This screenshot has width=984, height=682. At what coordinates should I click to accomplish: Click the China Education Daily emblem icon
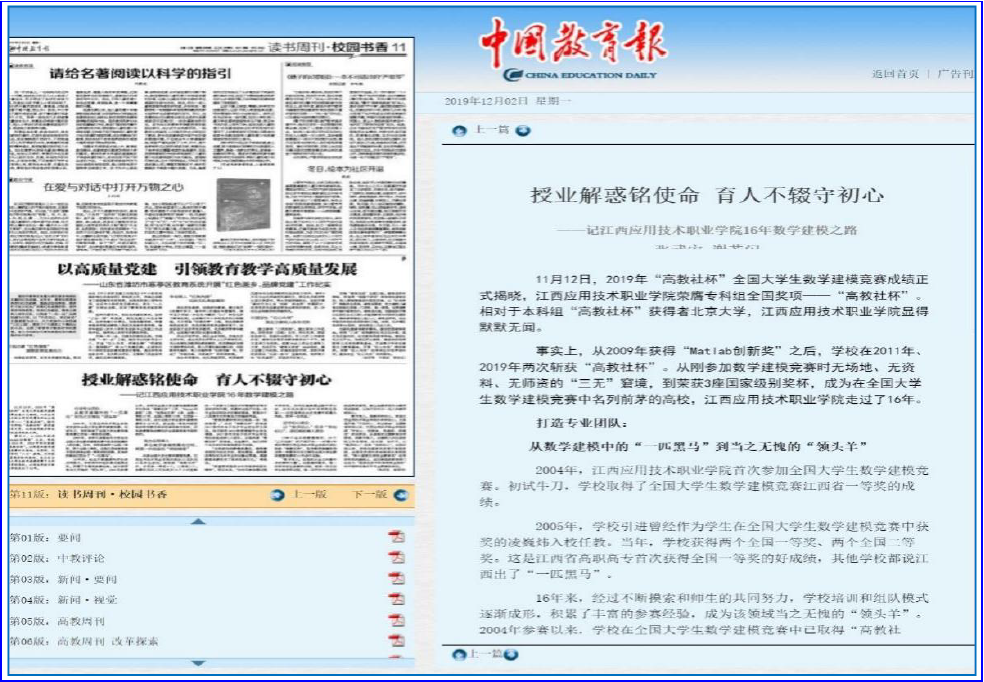512,75
